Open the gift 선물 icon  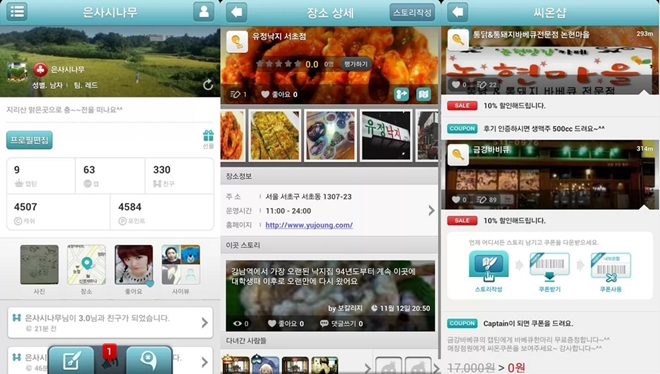click(x=208, y=139)
